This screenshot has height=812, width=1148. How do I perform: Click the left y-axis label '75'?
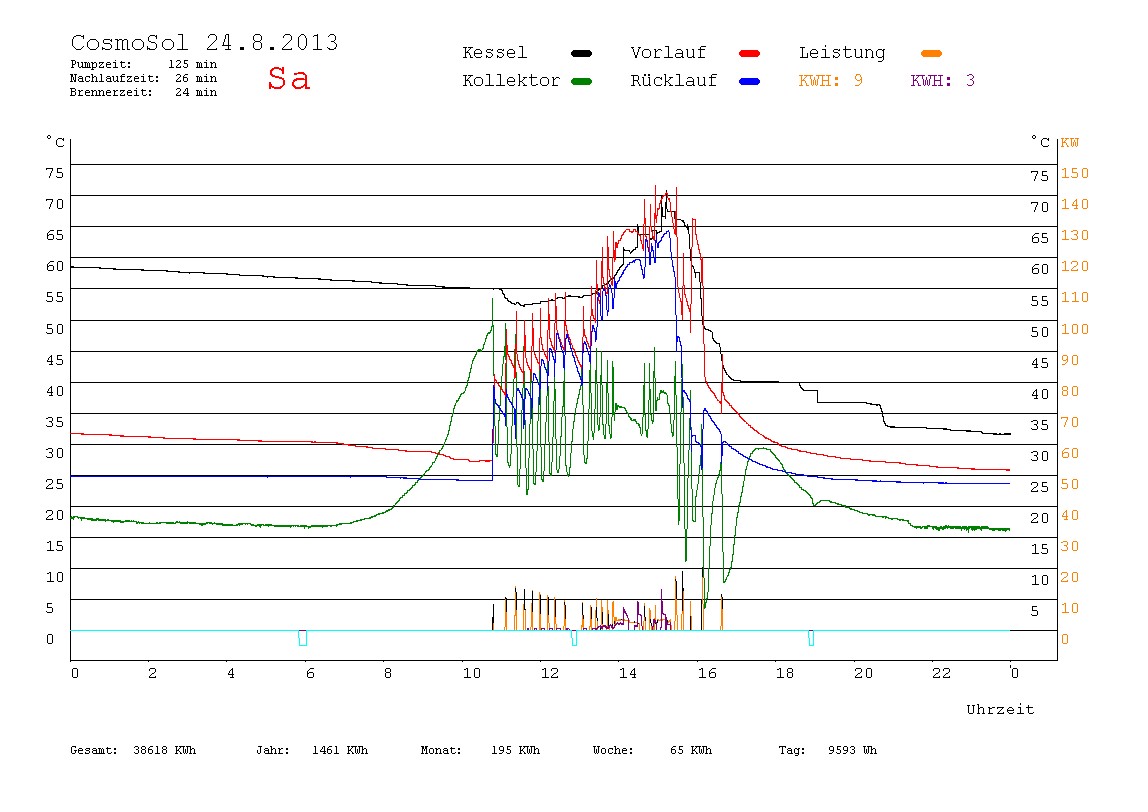click(55, 173)
